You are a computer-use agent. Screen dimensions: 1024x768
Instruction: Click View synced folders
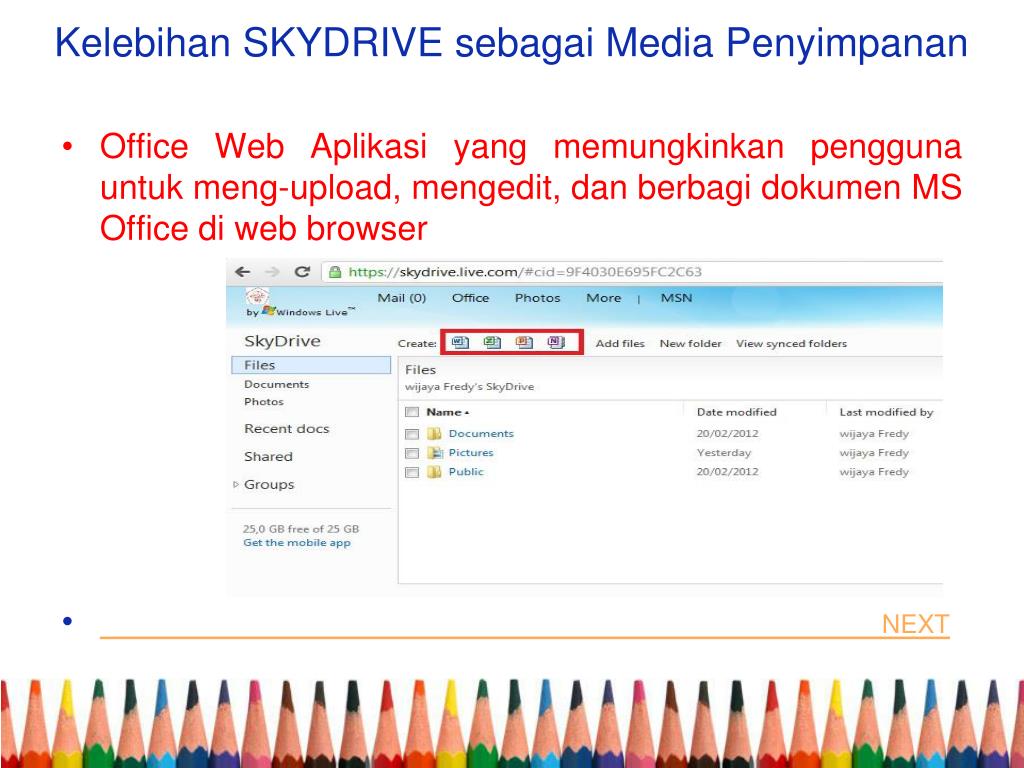coord(791,344)
